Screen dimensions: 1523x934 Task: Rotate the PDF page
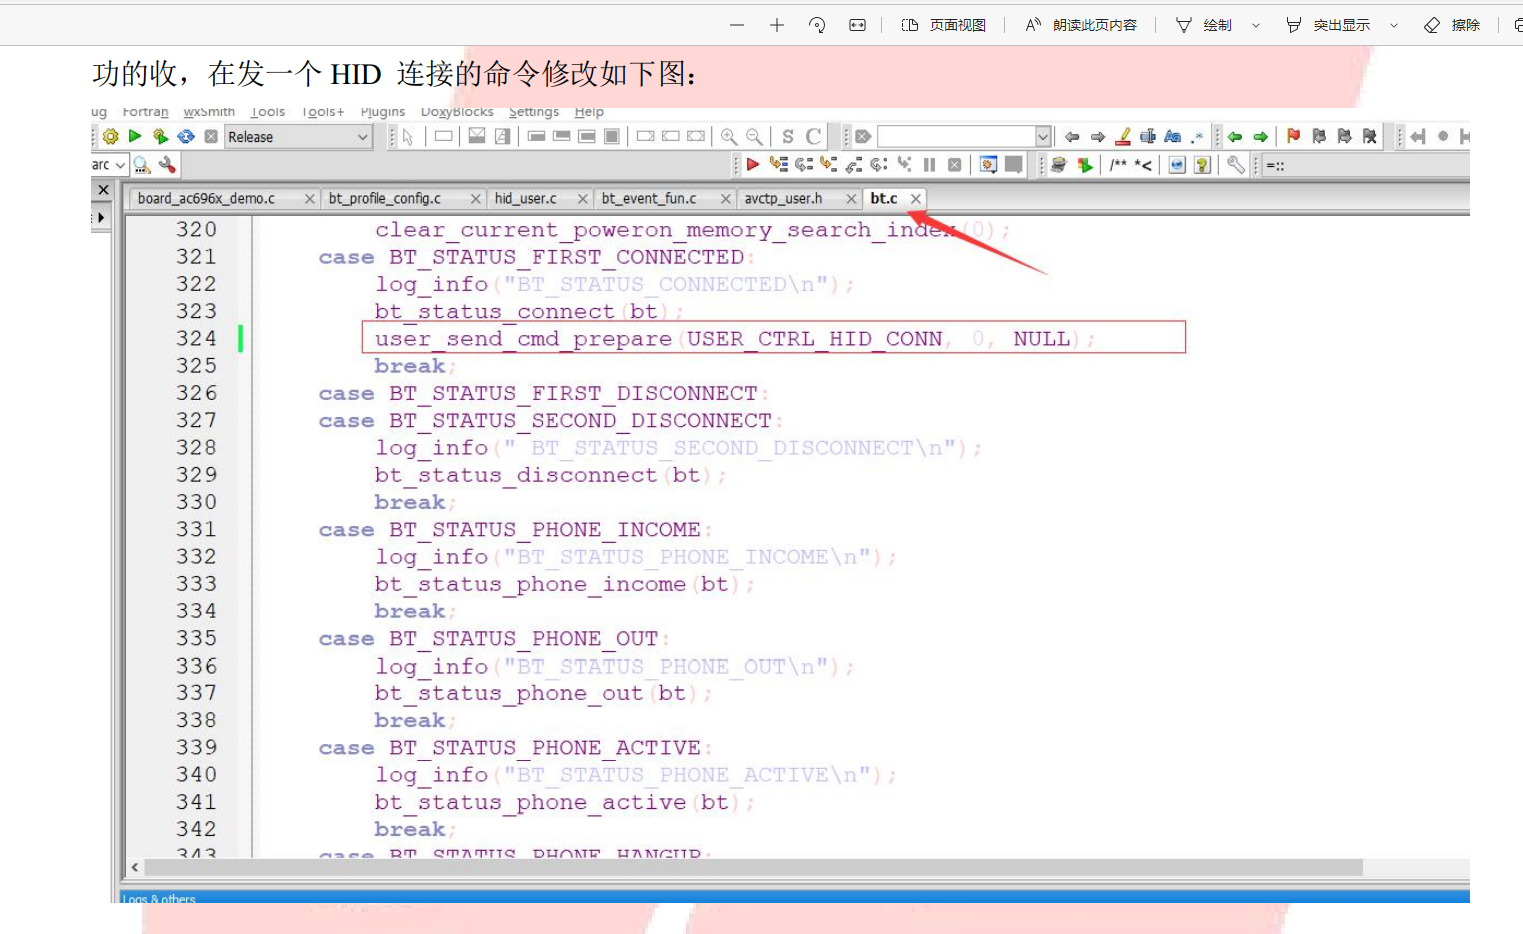pos(817,25)
